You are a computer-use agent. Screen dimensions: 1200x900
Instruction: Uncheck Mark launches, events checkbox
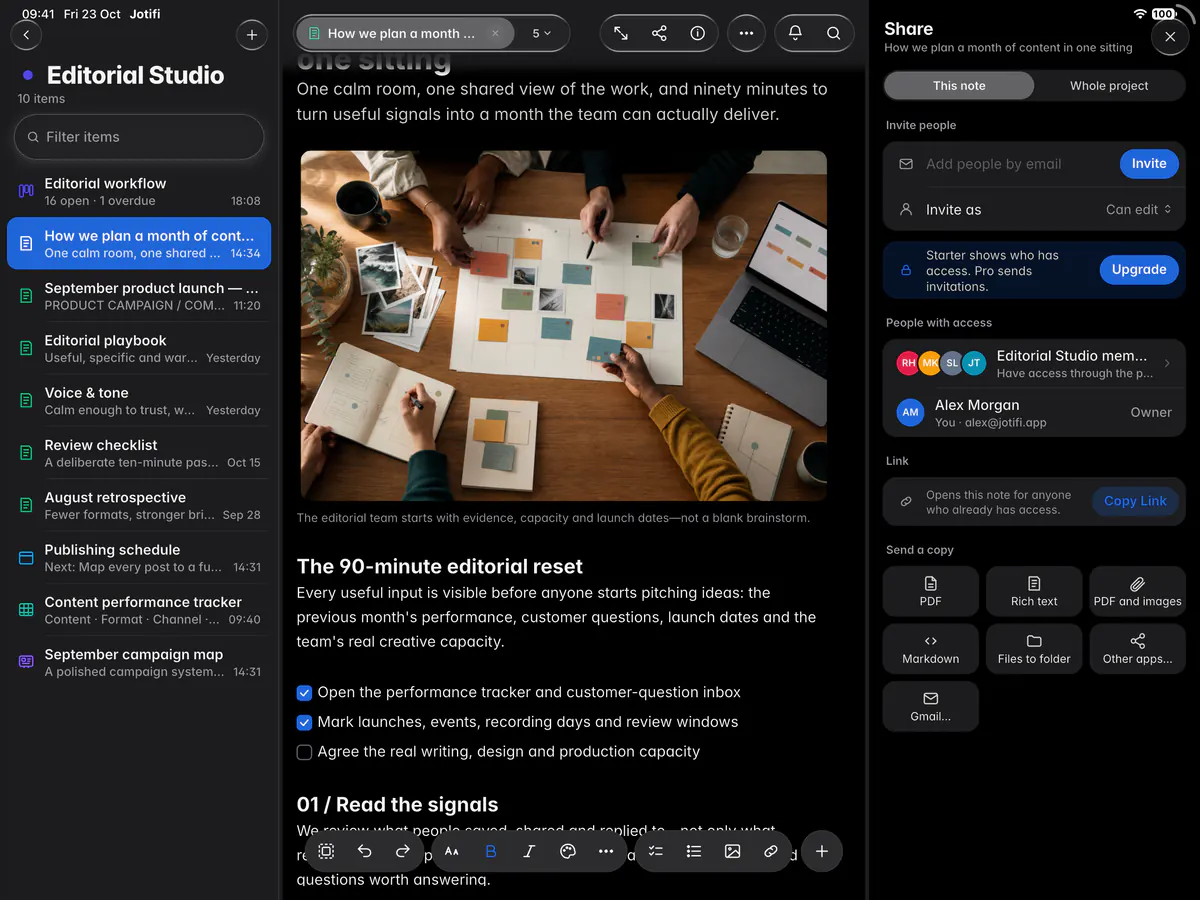pos(305,722)
